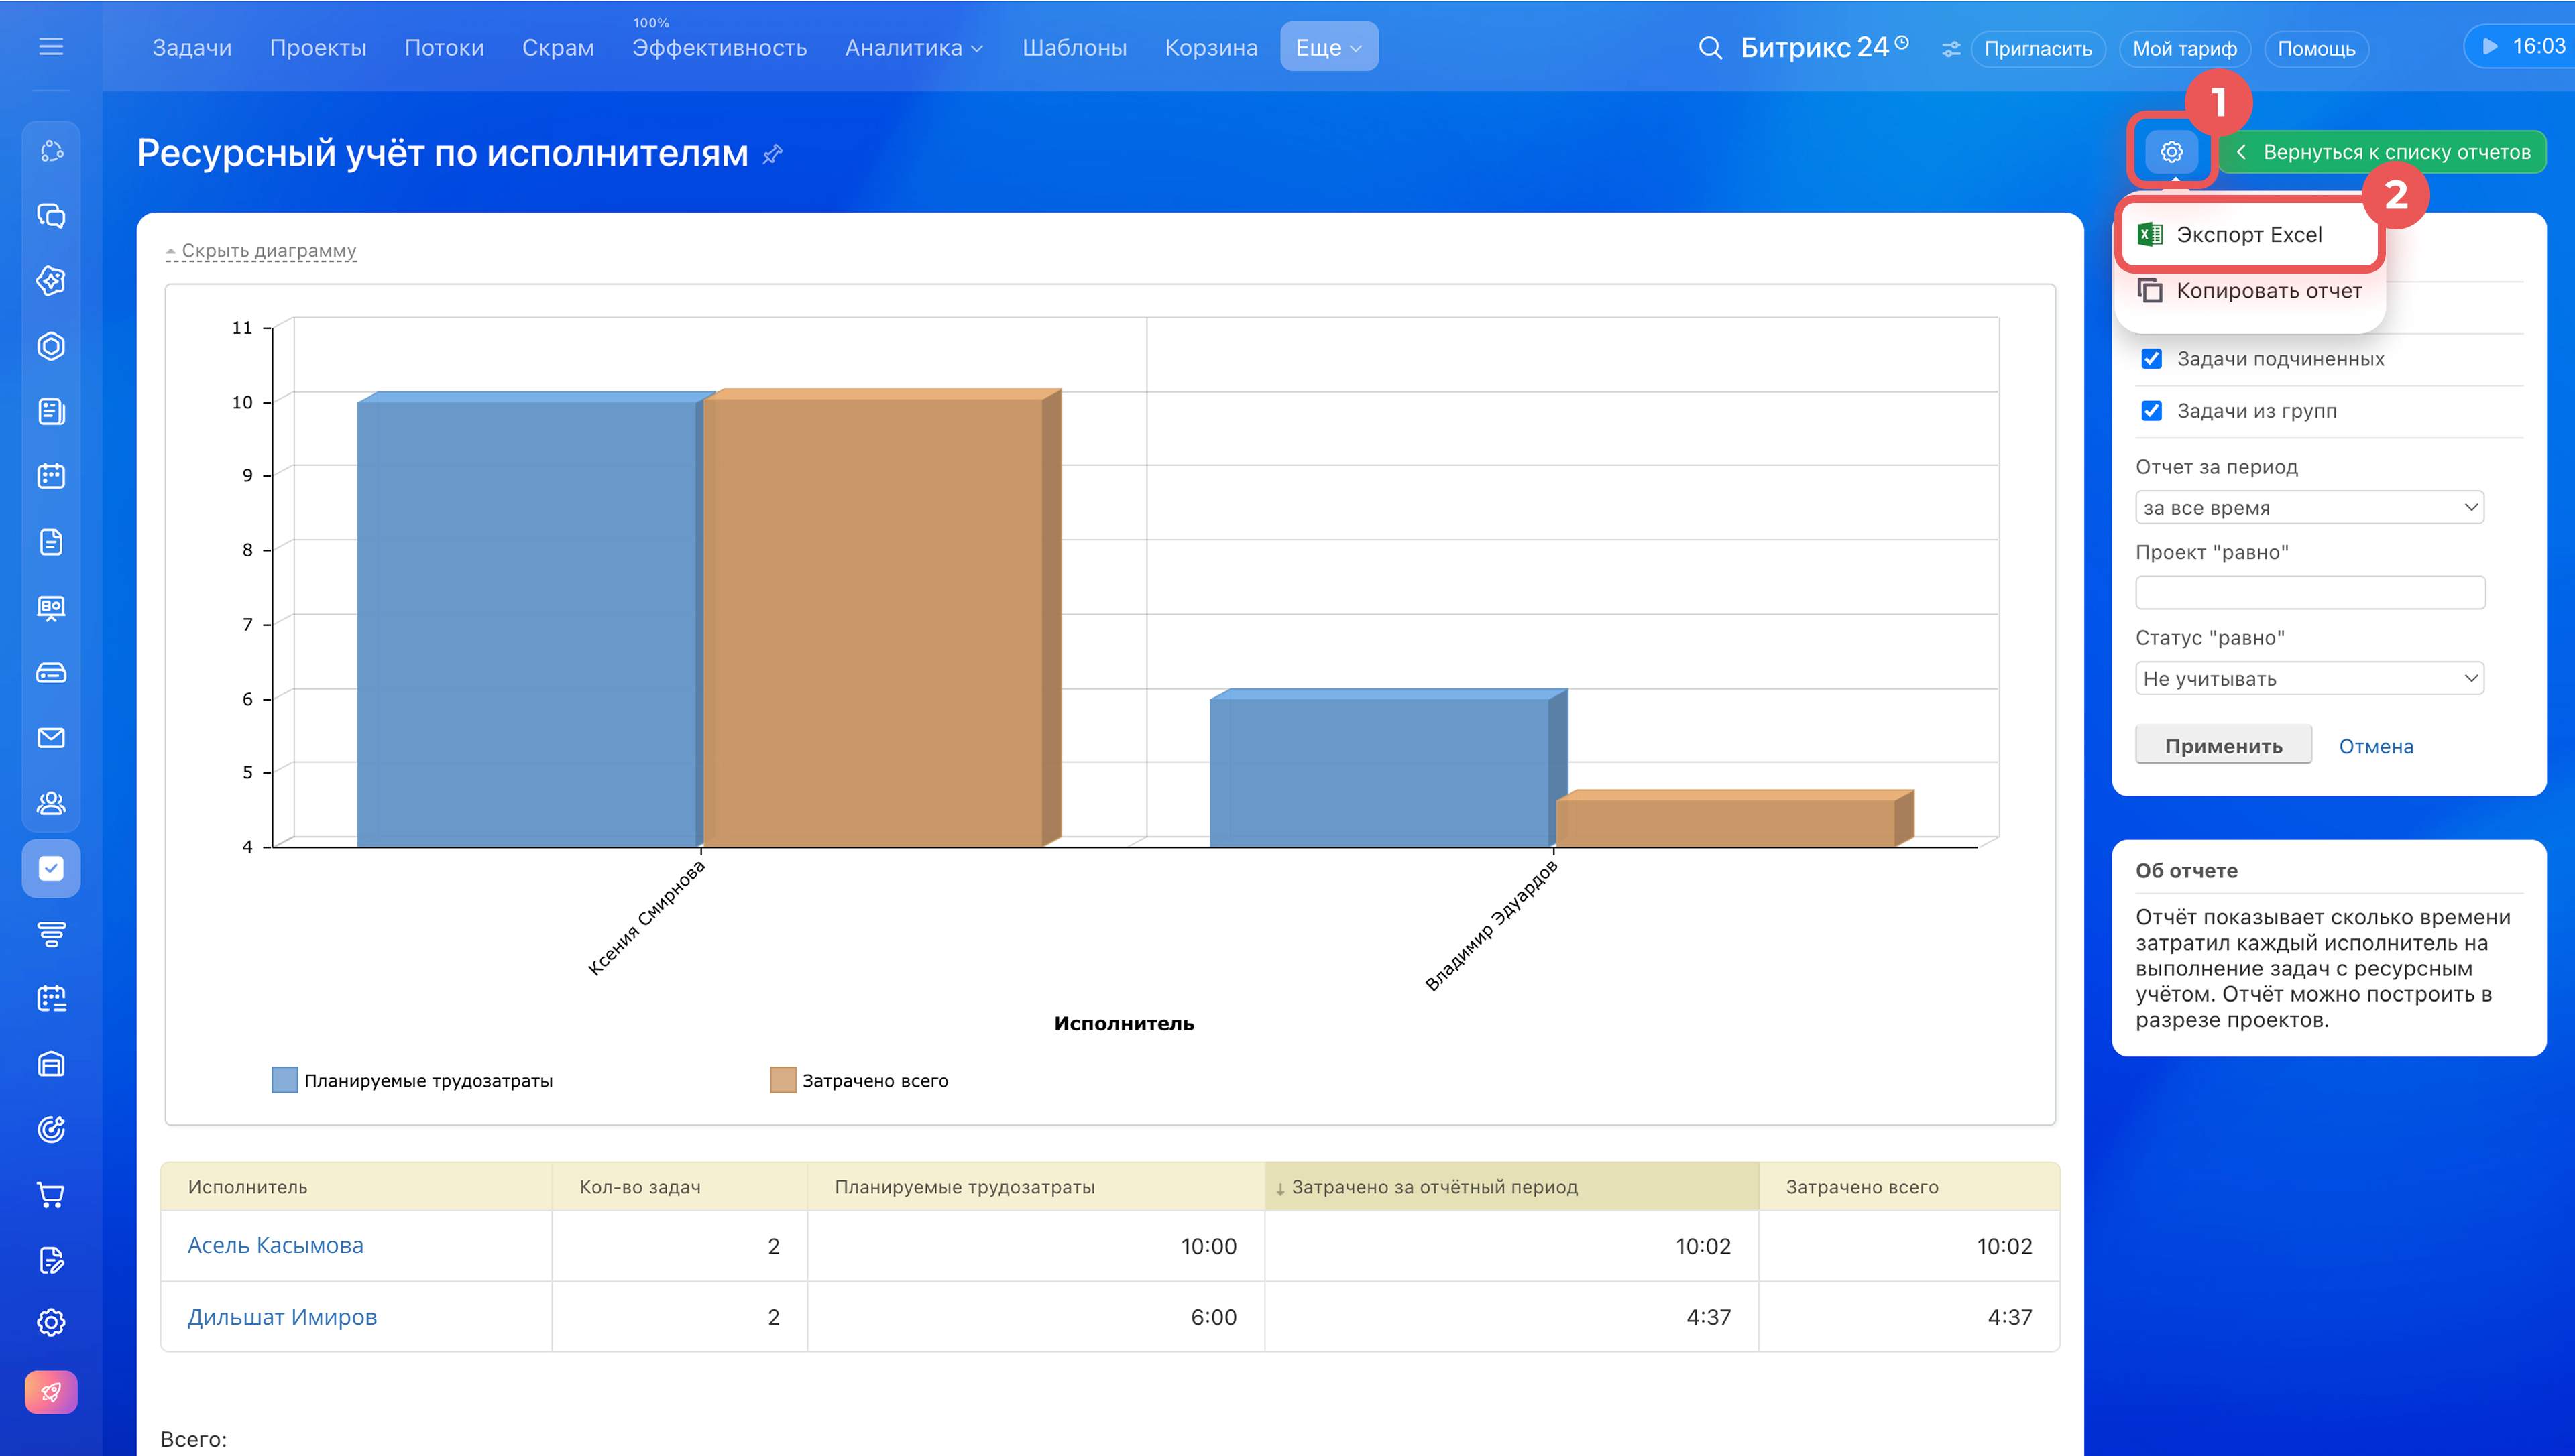Select Экспорт Excel from the menu
The height and width of the screenshot is (1456, 2575).
coord(2249,235)
